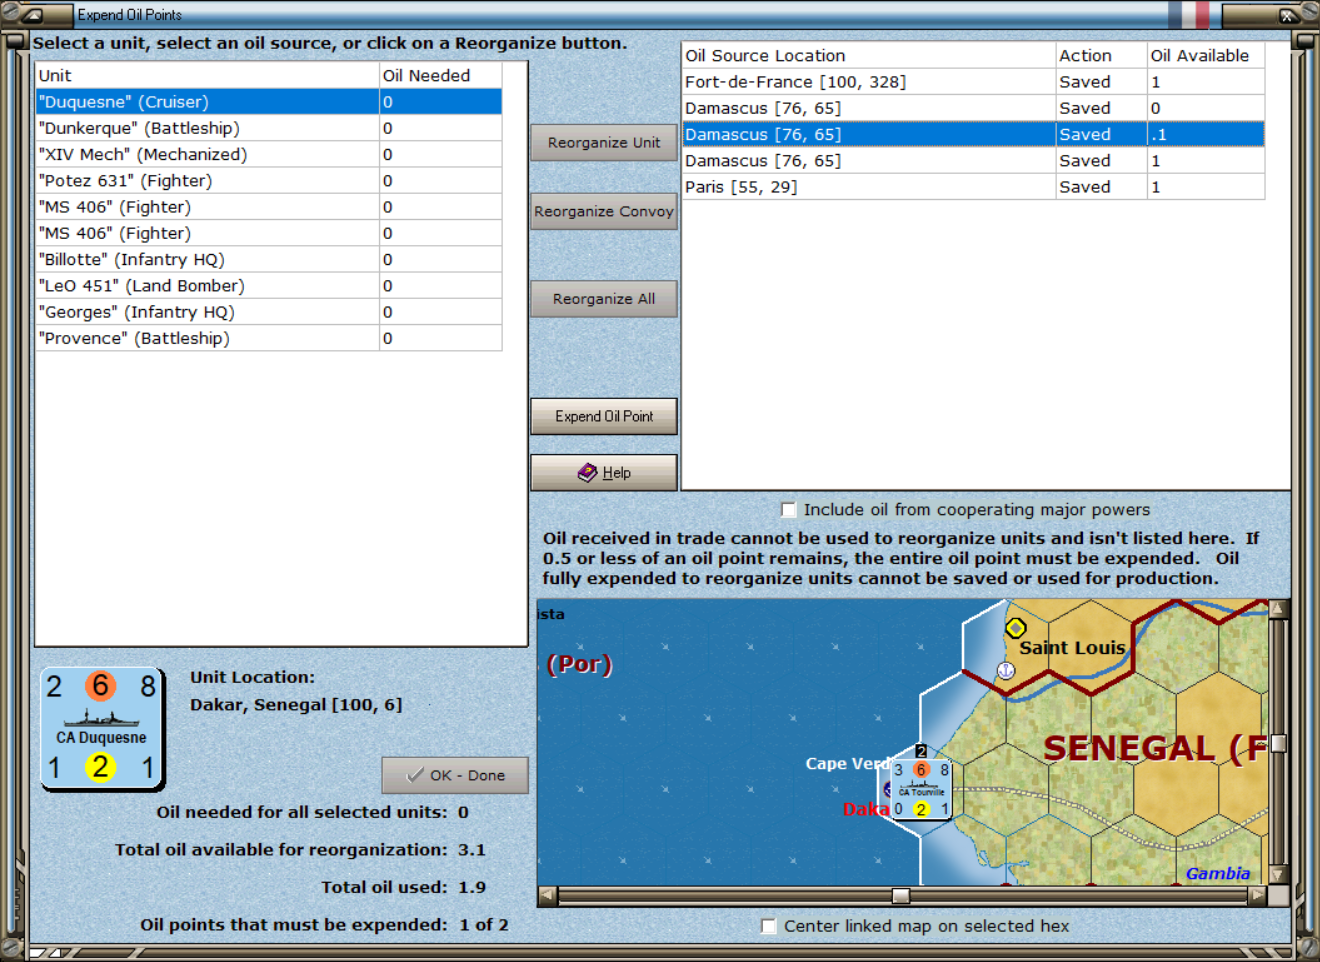Select the "Billotte" (Infantry HQ) row

pyautogui.click(x=268, y=259)
